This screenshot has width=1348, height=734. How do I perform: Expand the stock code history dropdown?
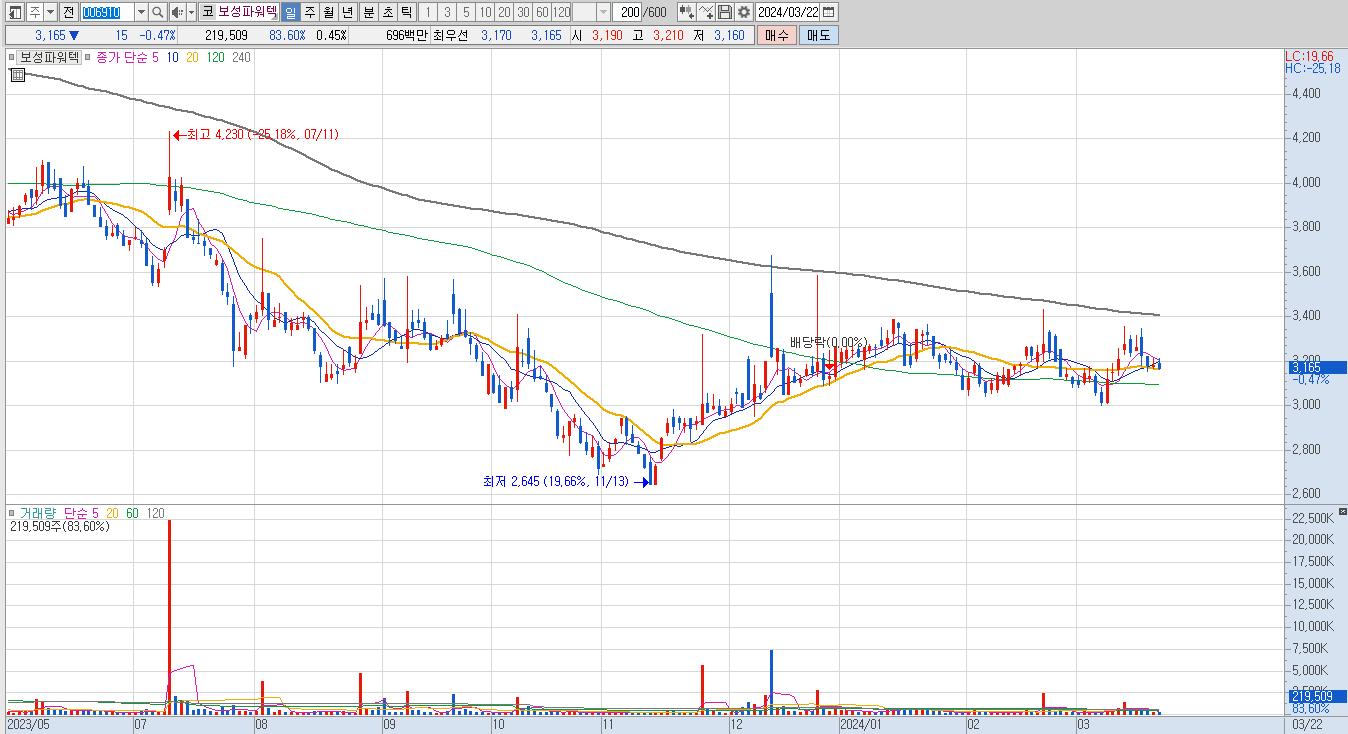coord(140,12)
